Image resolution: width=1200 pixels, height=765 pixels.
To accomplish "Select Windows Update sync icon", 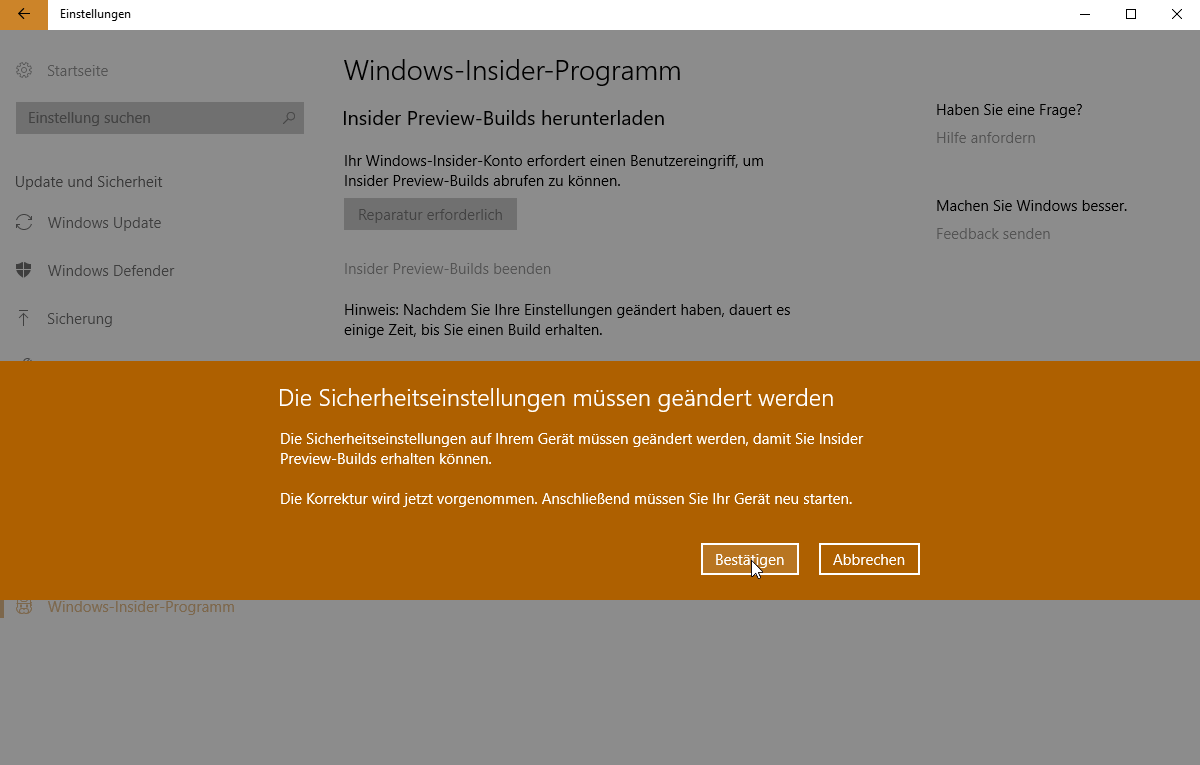I will click(x=24, y=223).
